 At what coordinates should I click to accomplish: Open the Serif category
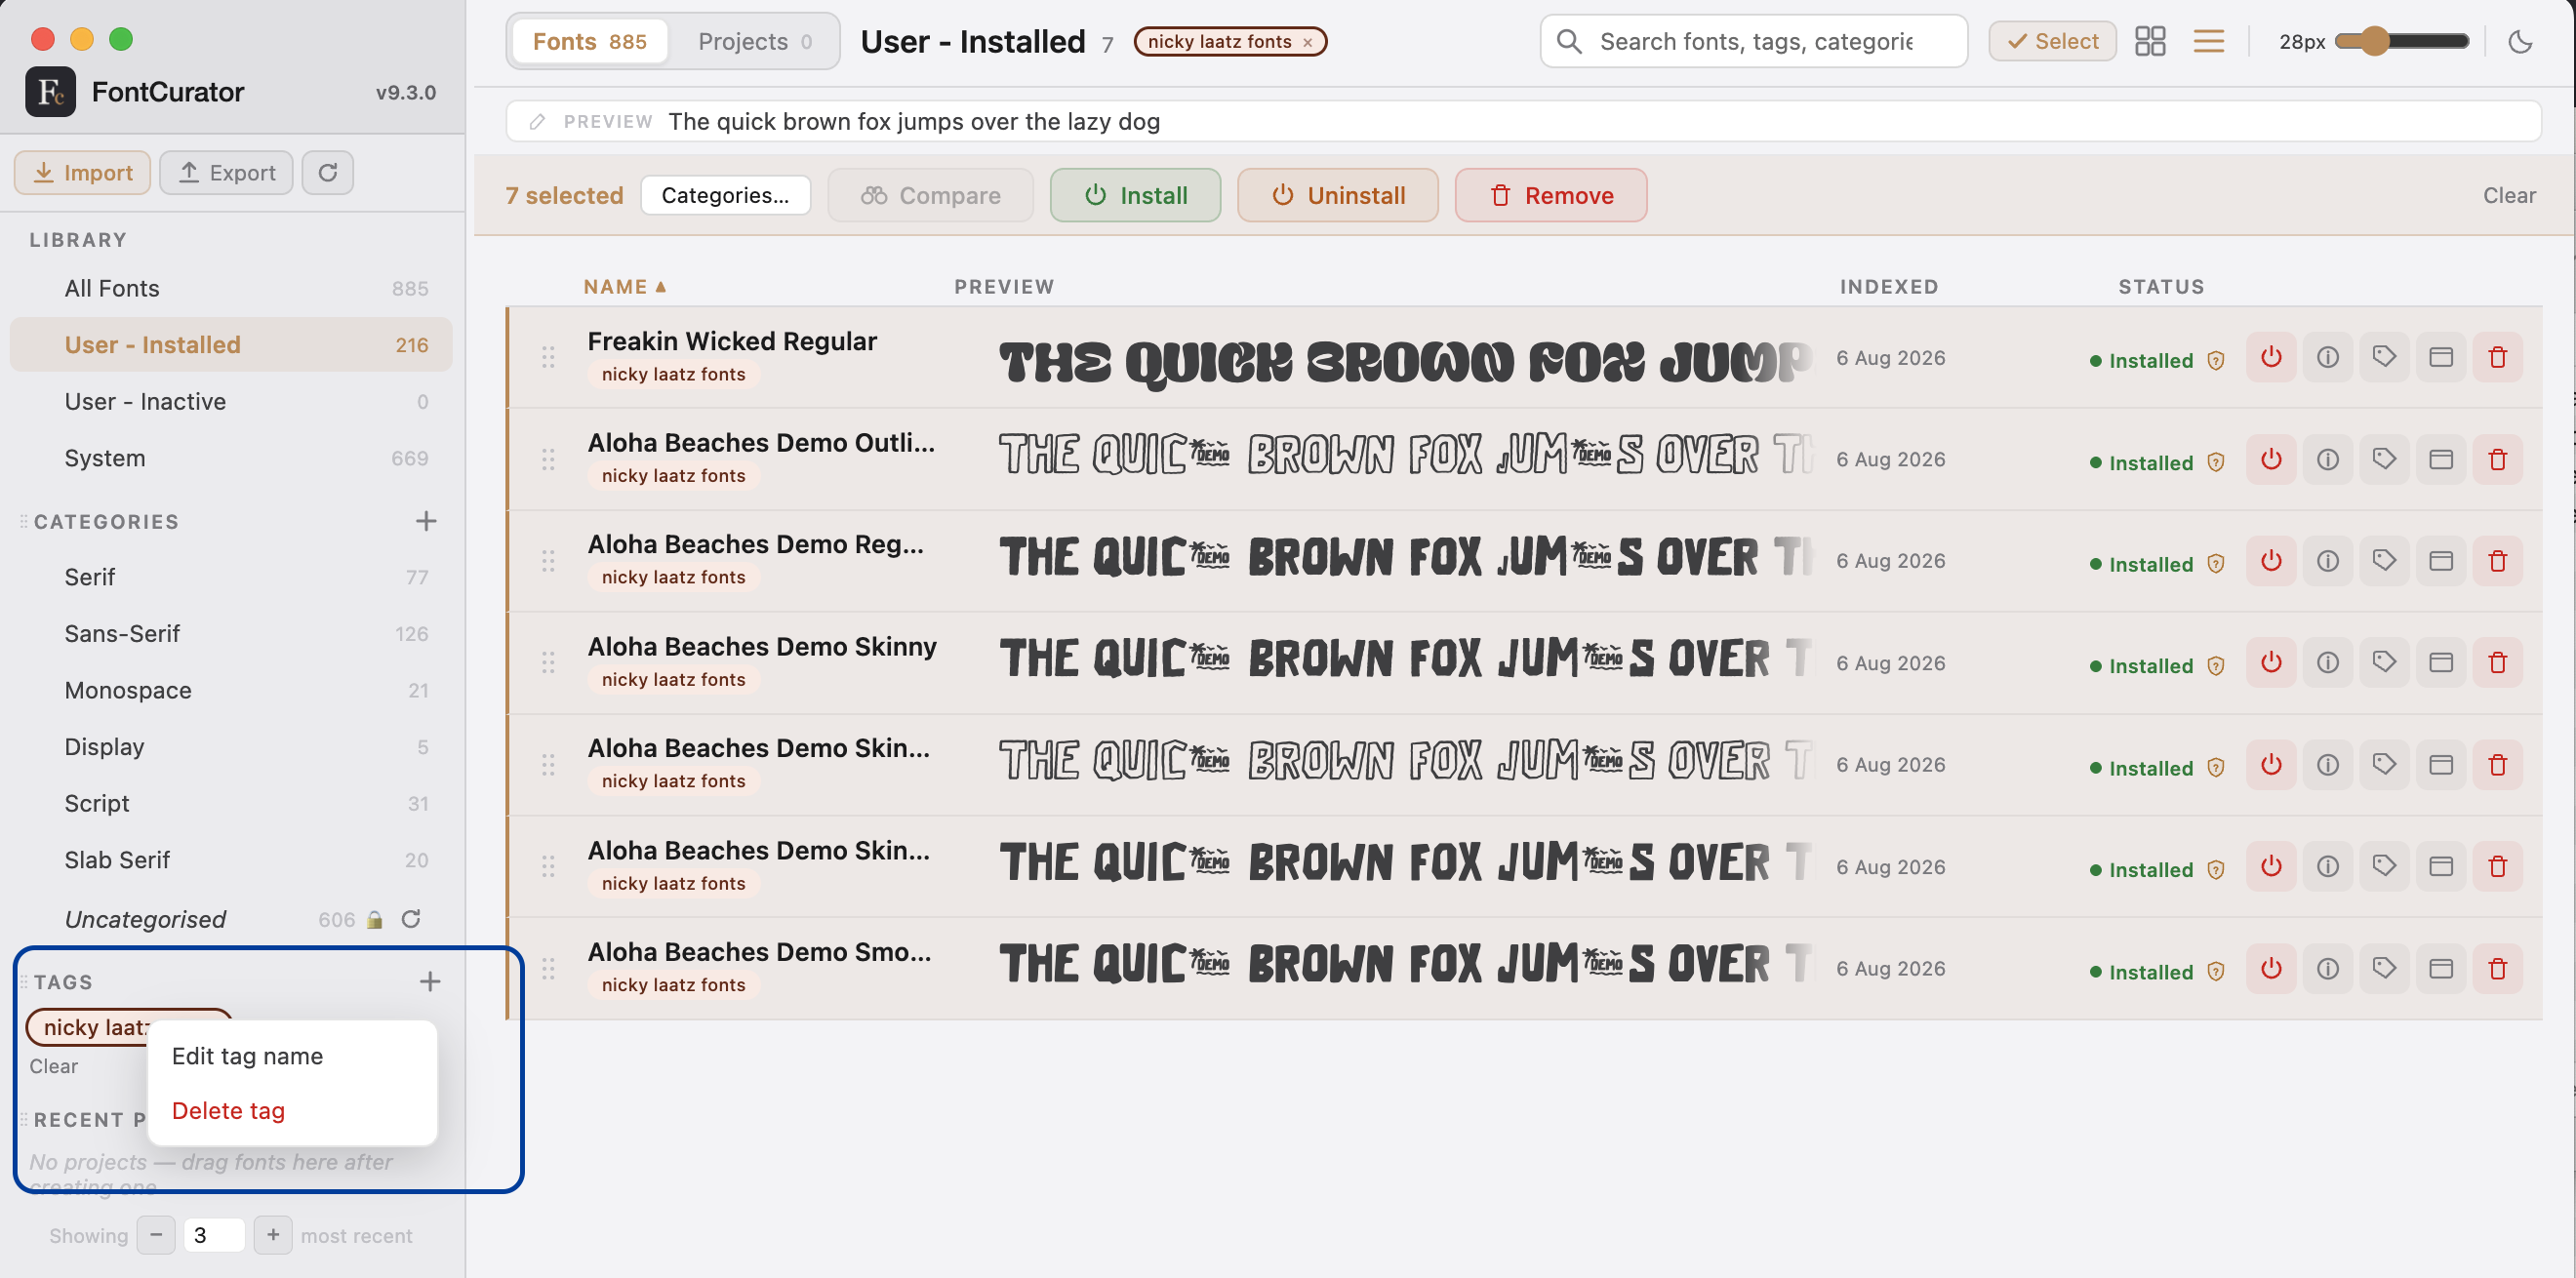[x=231, y=577]
